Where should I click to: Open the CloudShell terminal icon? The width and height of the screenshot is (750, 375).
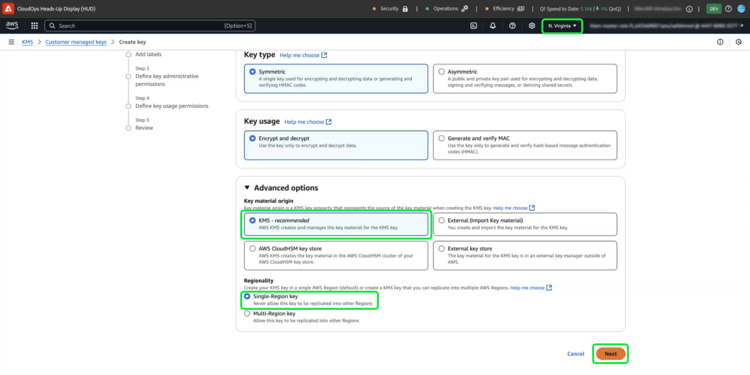tap(474, 26)
